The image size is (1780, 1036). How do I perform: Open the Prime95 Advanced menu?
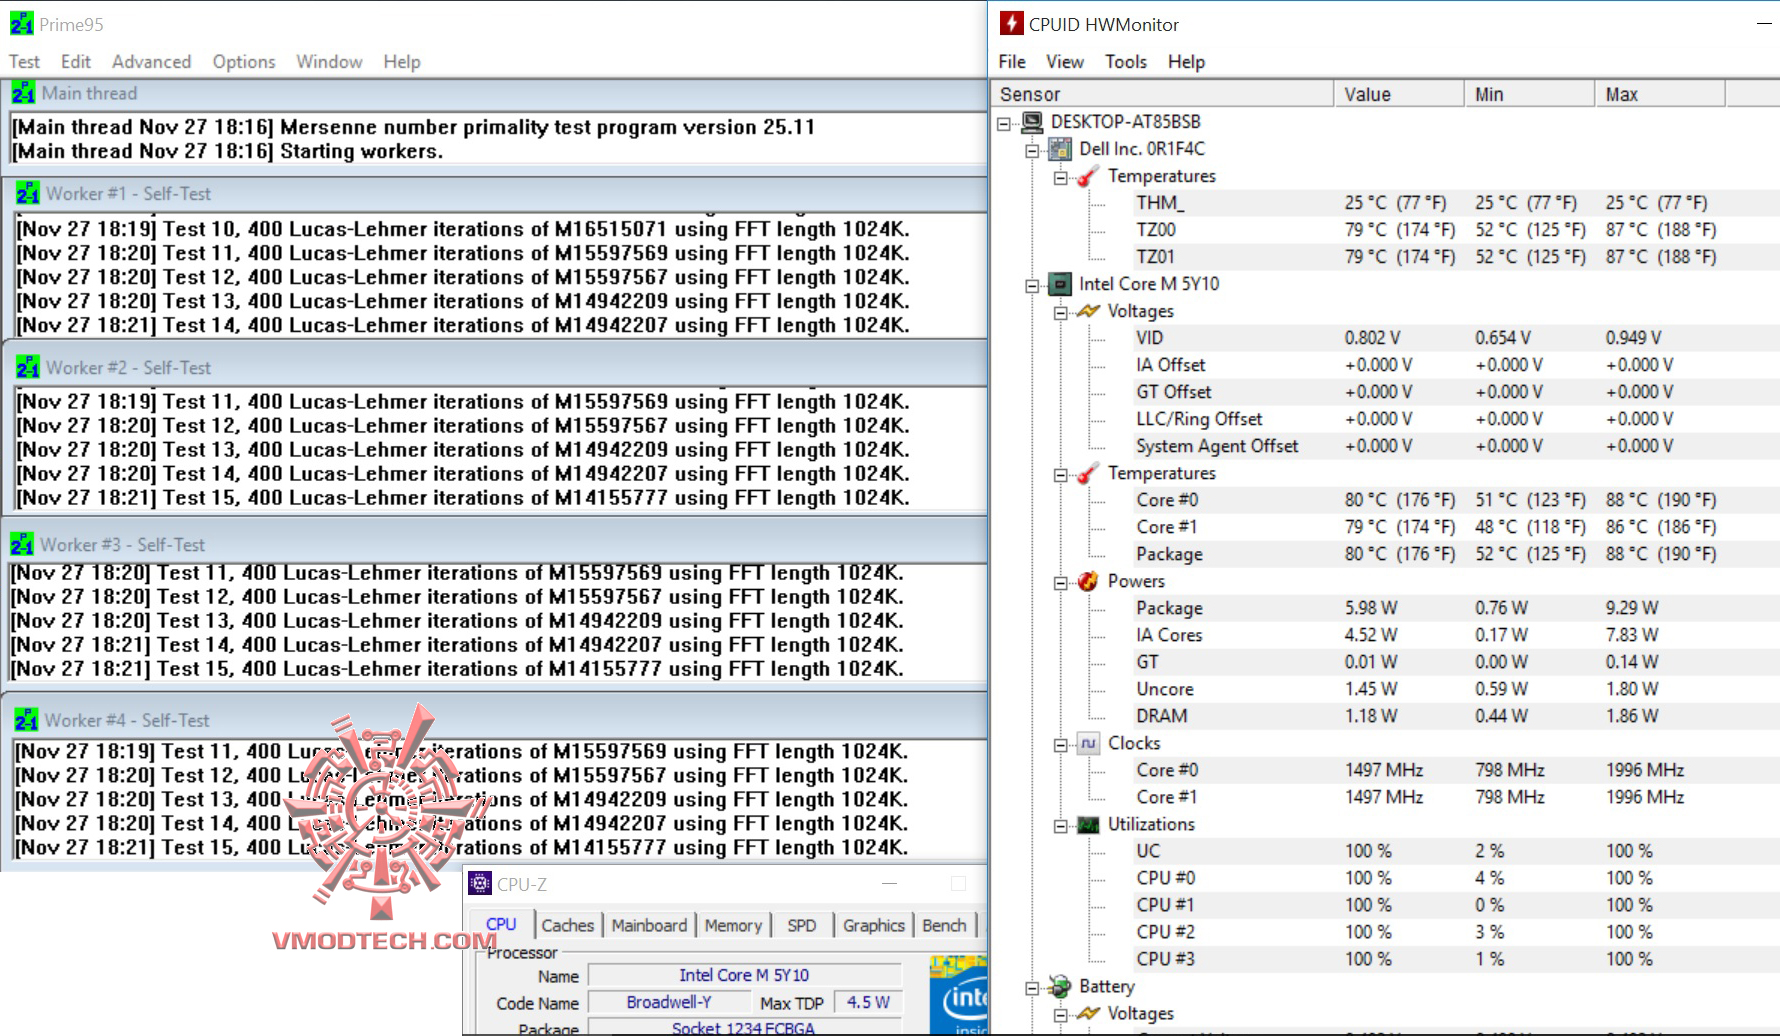(x=151, y=62)
